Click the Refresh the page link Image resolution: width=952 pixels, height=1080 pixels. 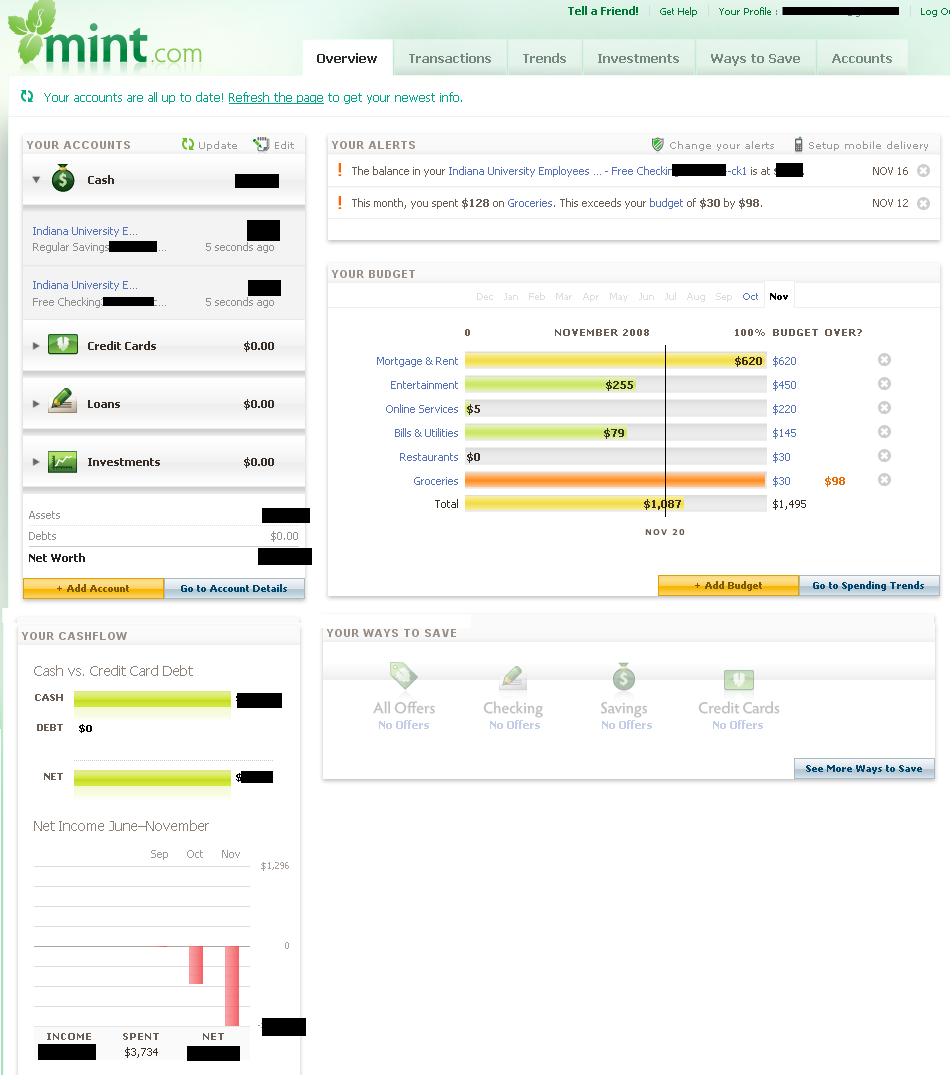click(x=275, y=98)
